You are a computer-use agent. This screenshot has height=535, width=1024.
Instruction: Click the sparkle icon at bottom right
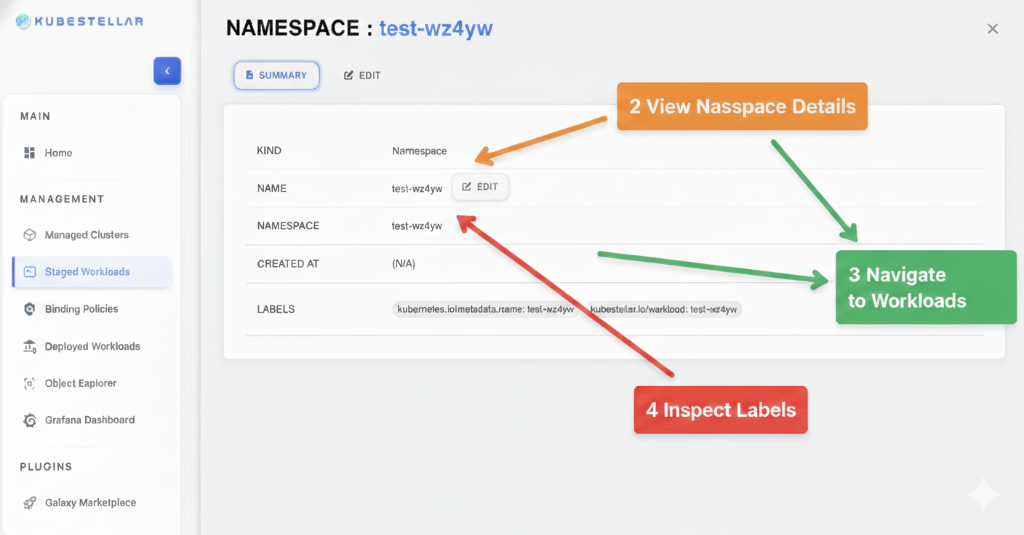pyautogui.click(x=982, y=495)
